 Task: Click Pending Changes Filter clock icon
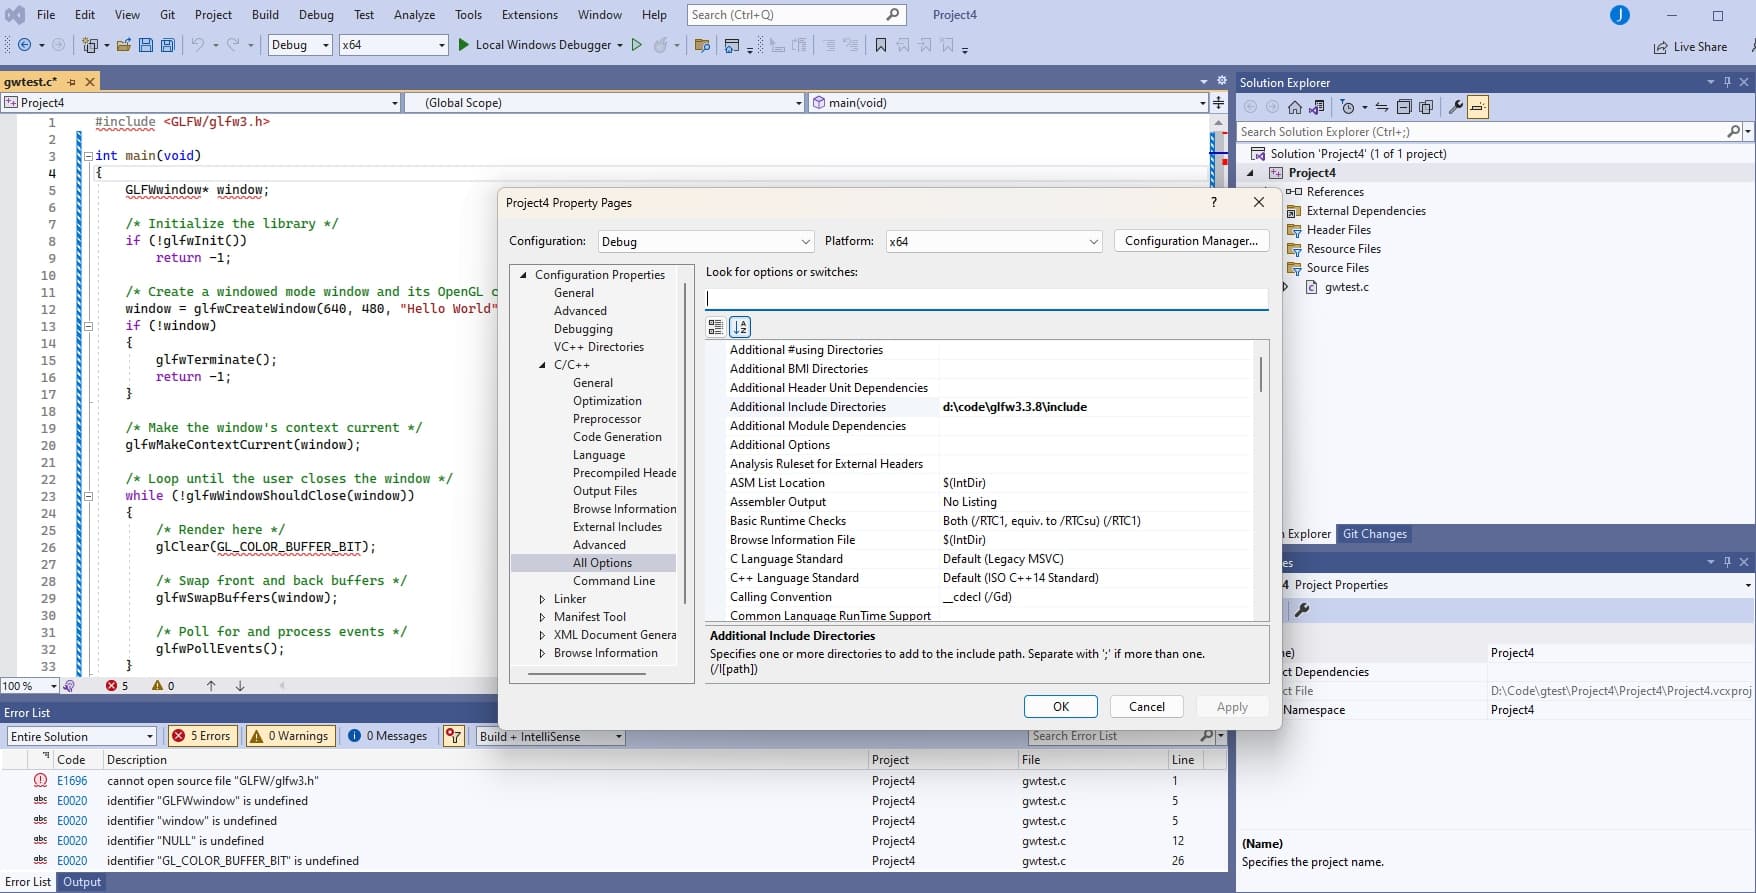(x=1347, y=107)
